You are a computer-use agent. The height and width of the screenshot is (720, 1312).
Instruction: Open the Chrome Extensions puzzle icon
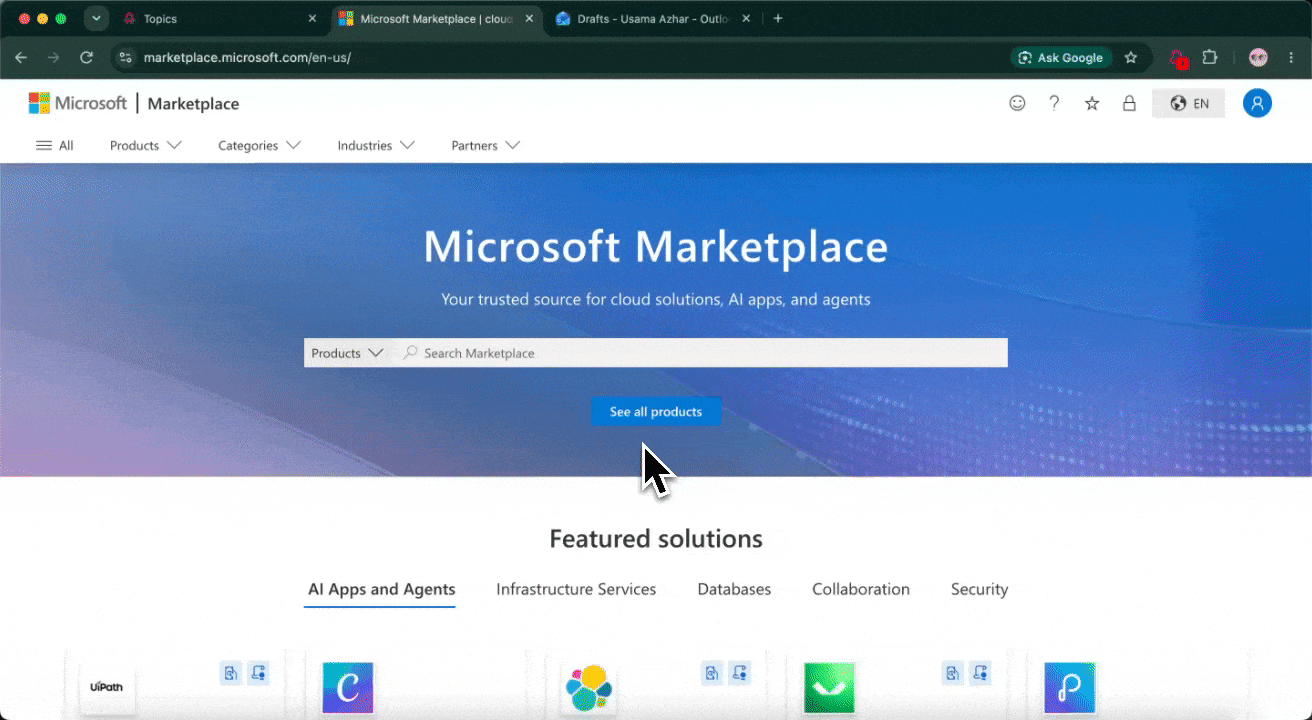[1210, 58]
